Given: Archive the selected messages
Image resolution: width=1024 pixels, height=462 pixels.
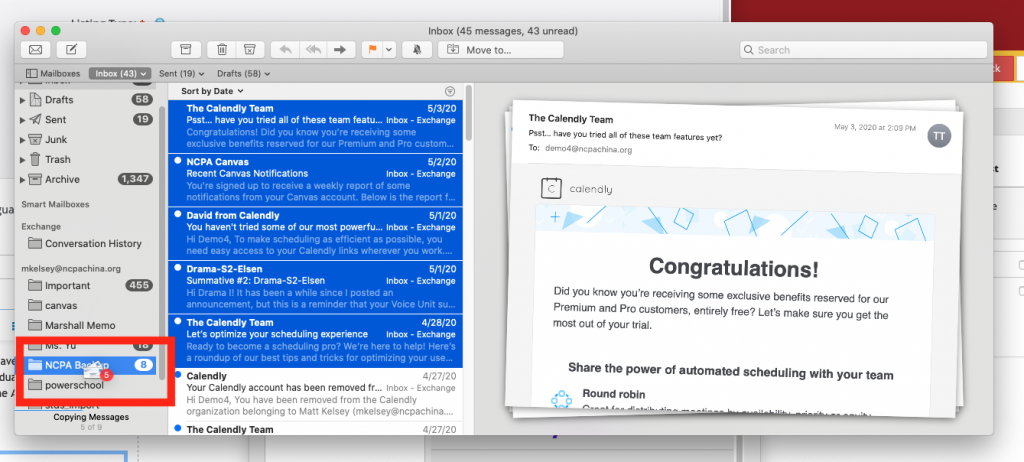Looking at the screenshot, I should pyautogui.click(x=184, y=49).
